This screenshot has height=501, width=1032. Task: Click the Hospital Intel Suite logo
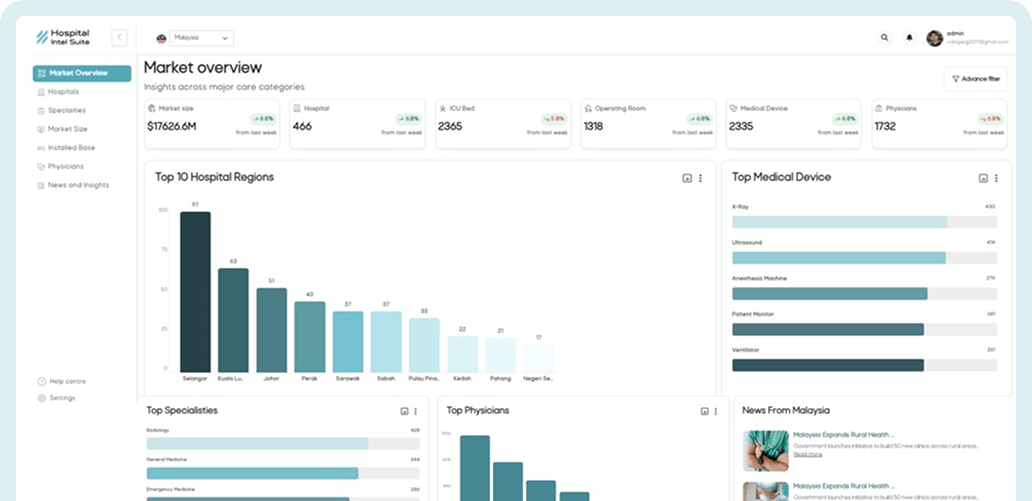point(63,37)
